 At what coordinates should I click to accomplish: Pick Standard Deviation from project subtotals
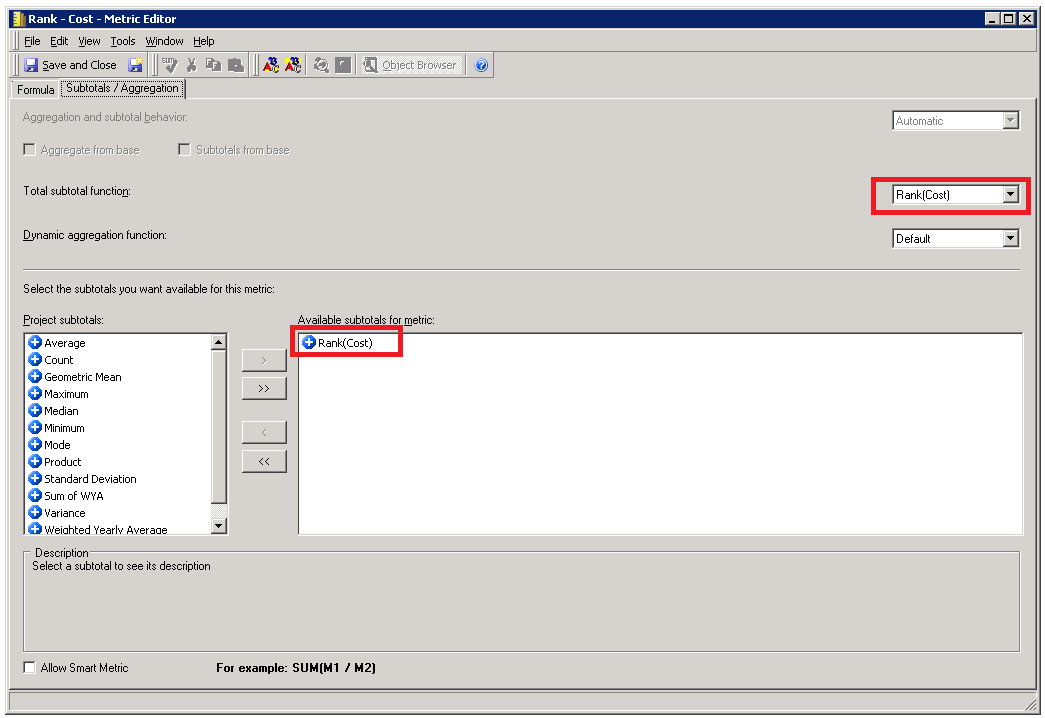pos(90,479)
